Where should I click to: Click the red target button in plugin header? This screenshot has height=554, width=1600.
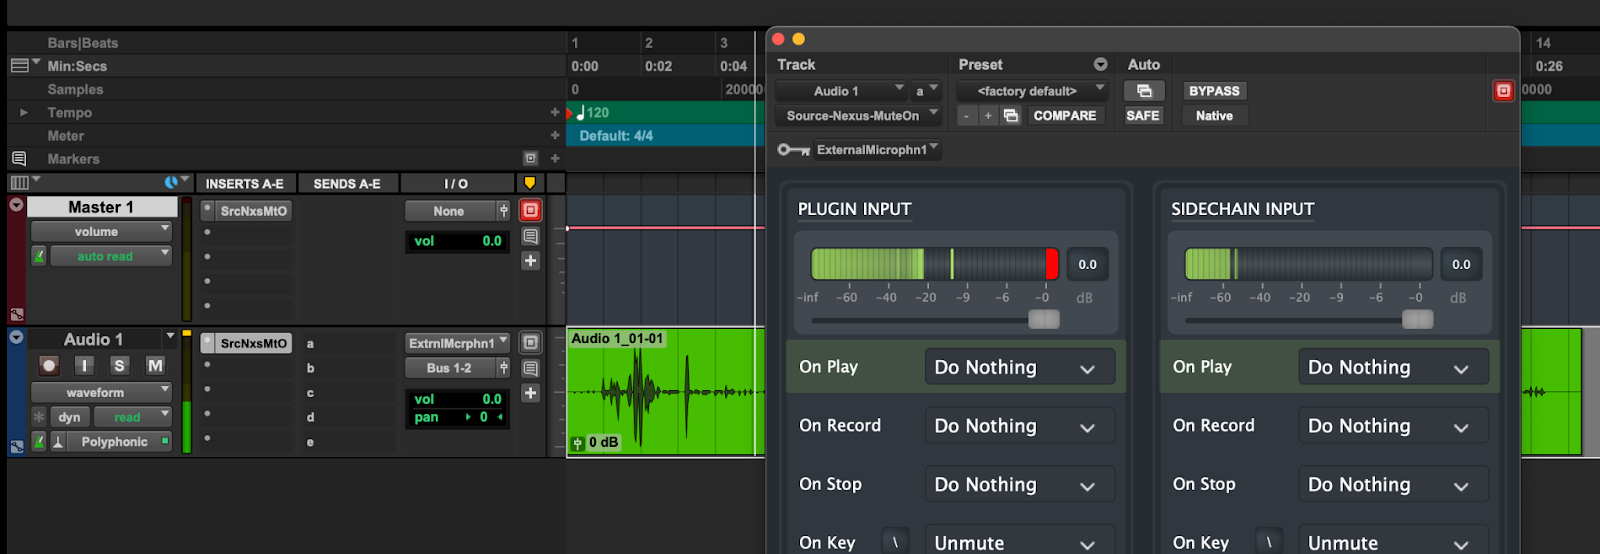(x=1503, y=91)
